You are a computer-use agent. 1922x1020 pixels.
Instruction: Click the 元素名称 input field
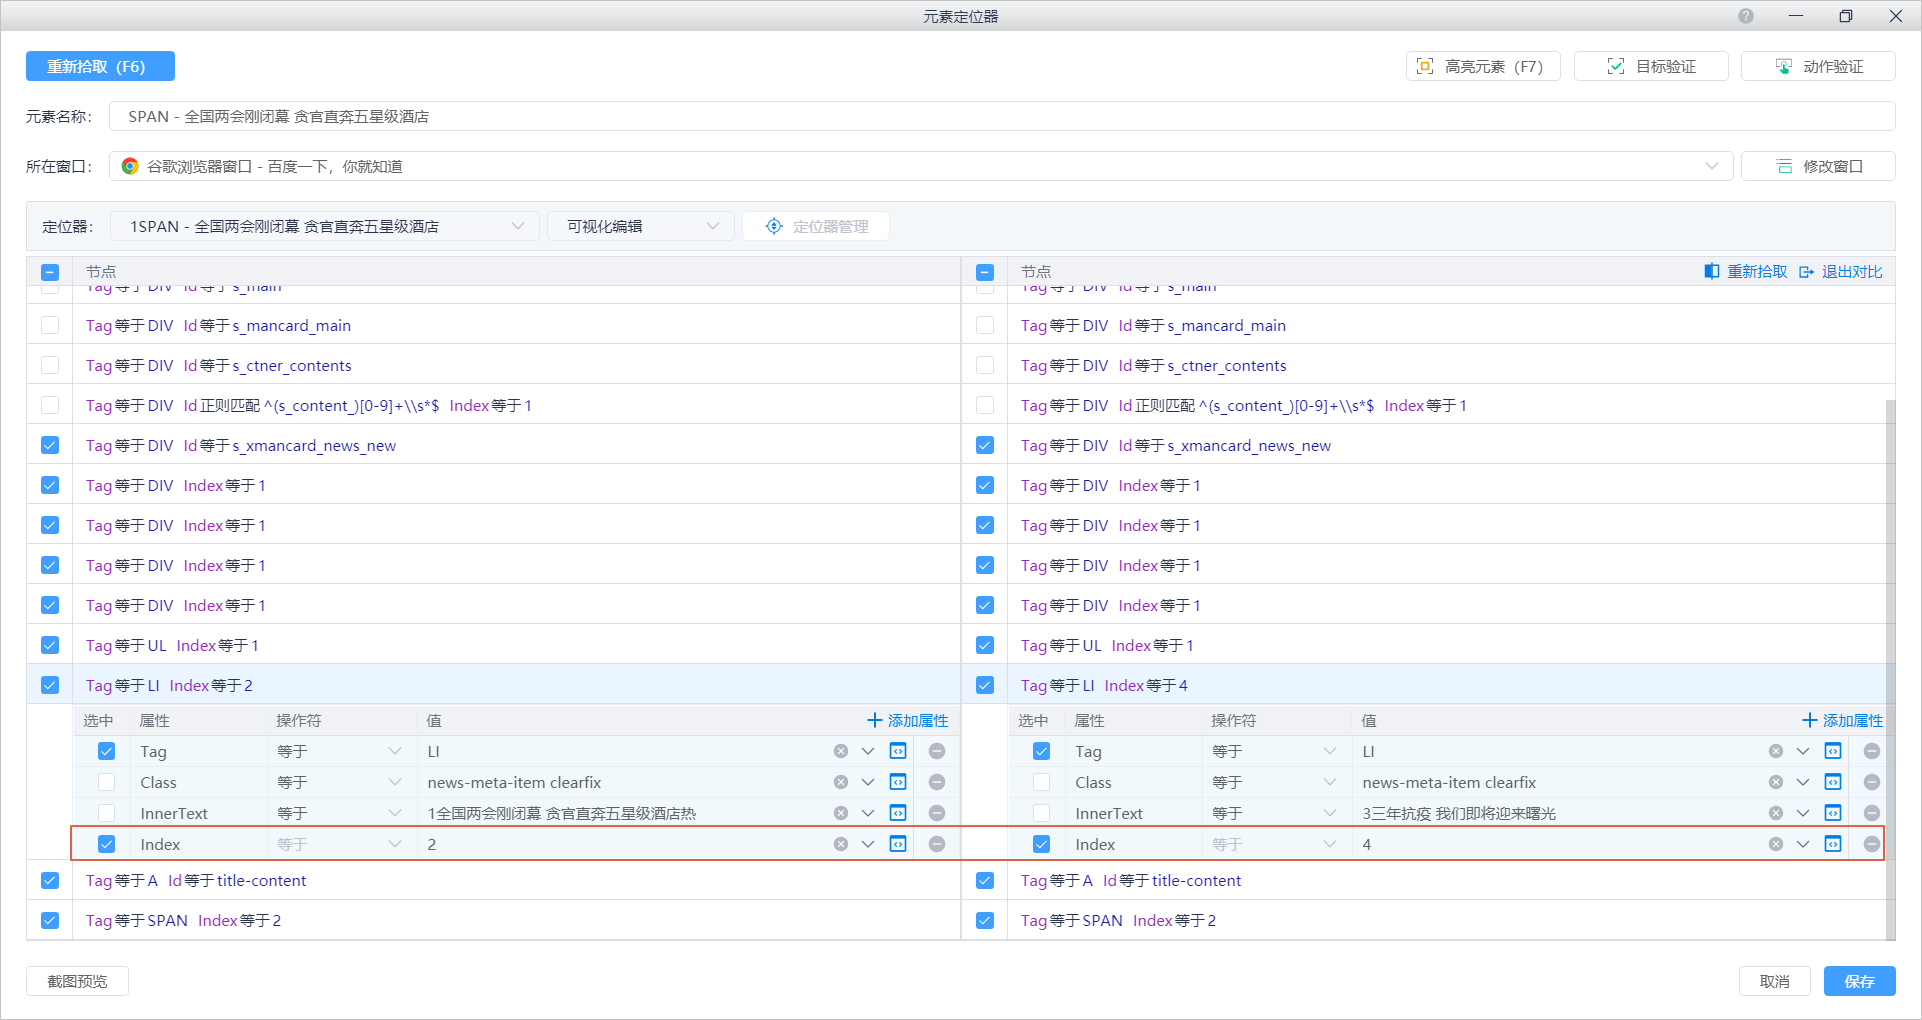(1000, 116)
